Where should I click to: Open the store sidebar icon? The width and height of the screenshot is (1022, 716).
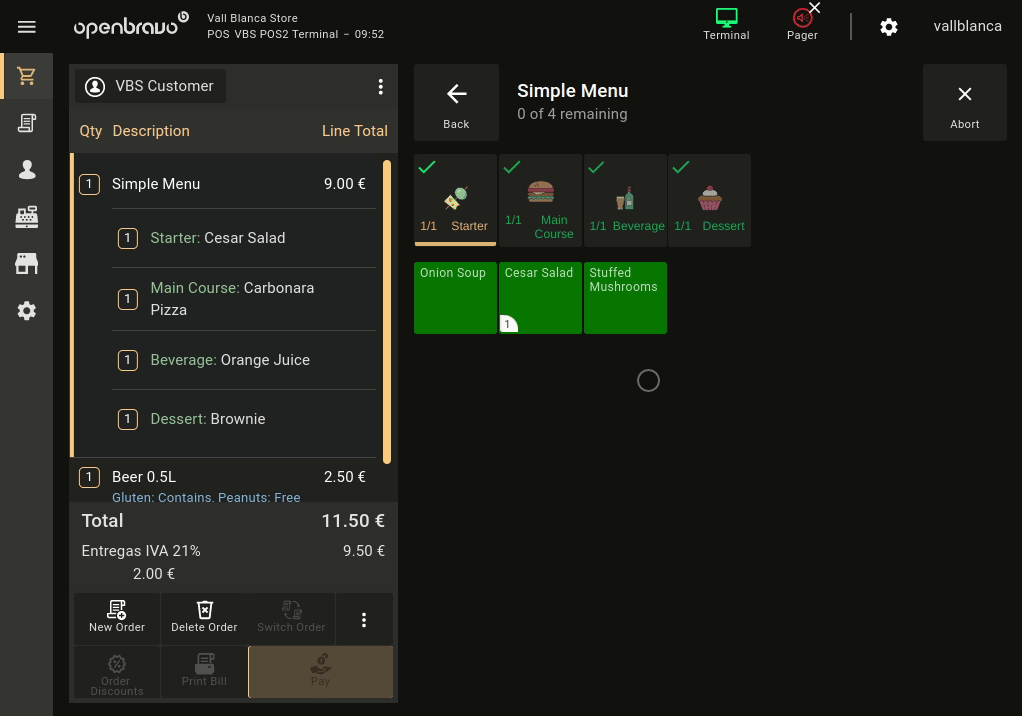point(27,264)
